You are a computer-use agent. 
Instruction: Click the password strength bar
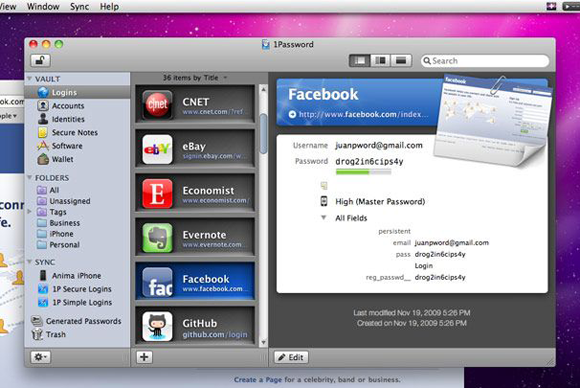click(x=363, y=172)
